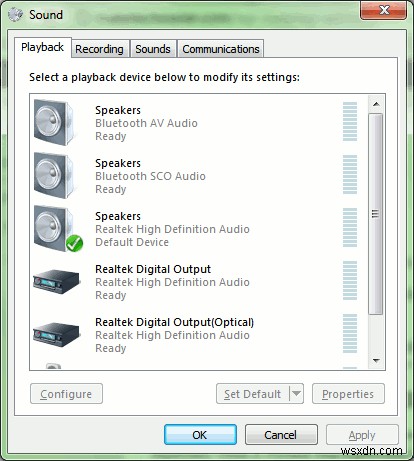Click the Bluetooth AV Audio speaker icon

[54, 122]
